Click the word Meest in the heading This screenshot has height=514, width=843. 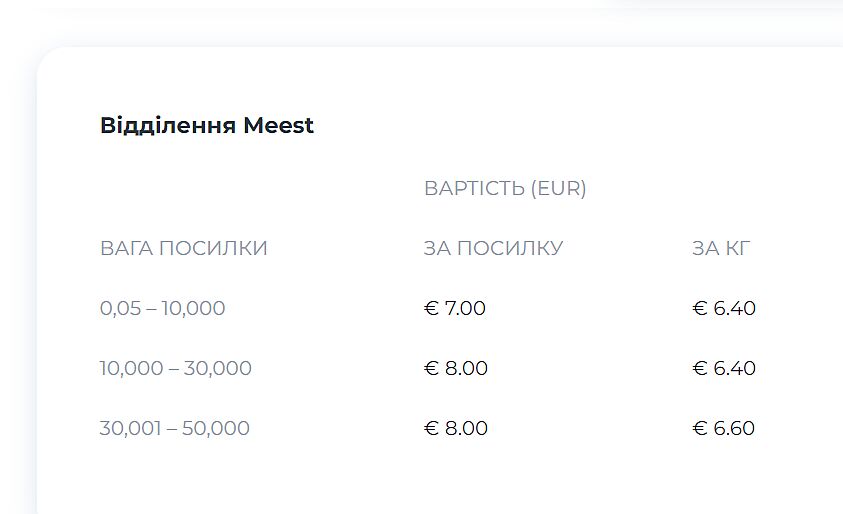coord(279,126)
